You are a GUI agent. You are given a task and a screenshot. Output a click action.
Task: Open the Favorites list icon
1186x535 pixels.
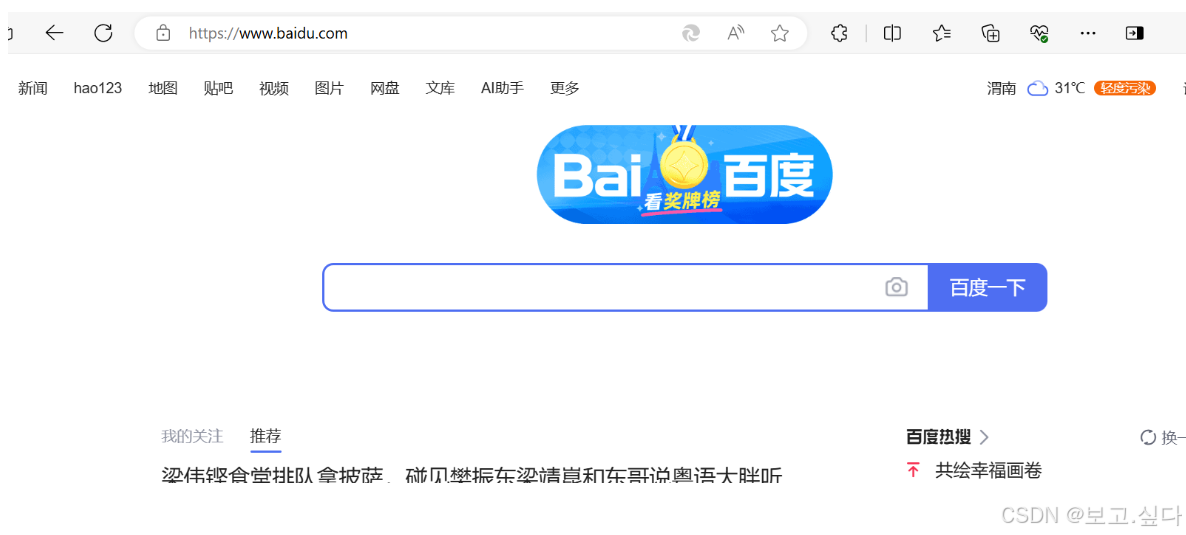942,33
